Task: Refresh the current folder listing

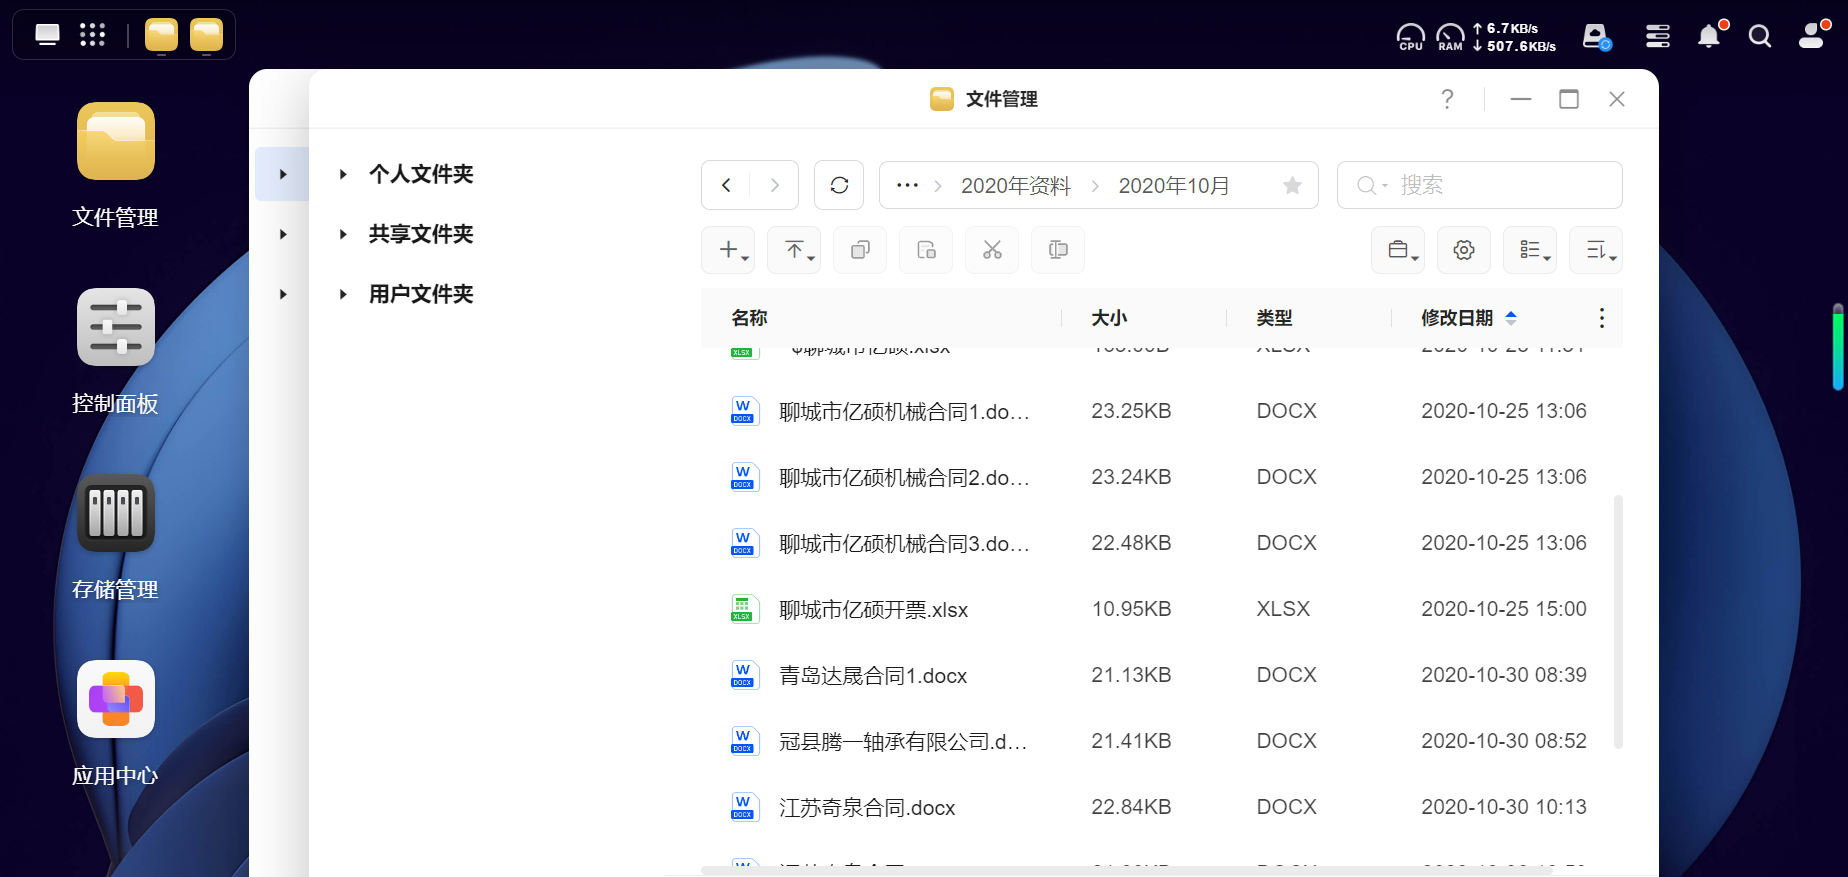Action: (x=839, y=185)
